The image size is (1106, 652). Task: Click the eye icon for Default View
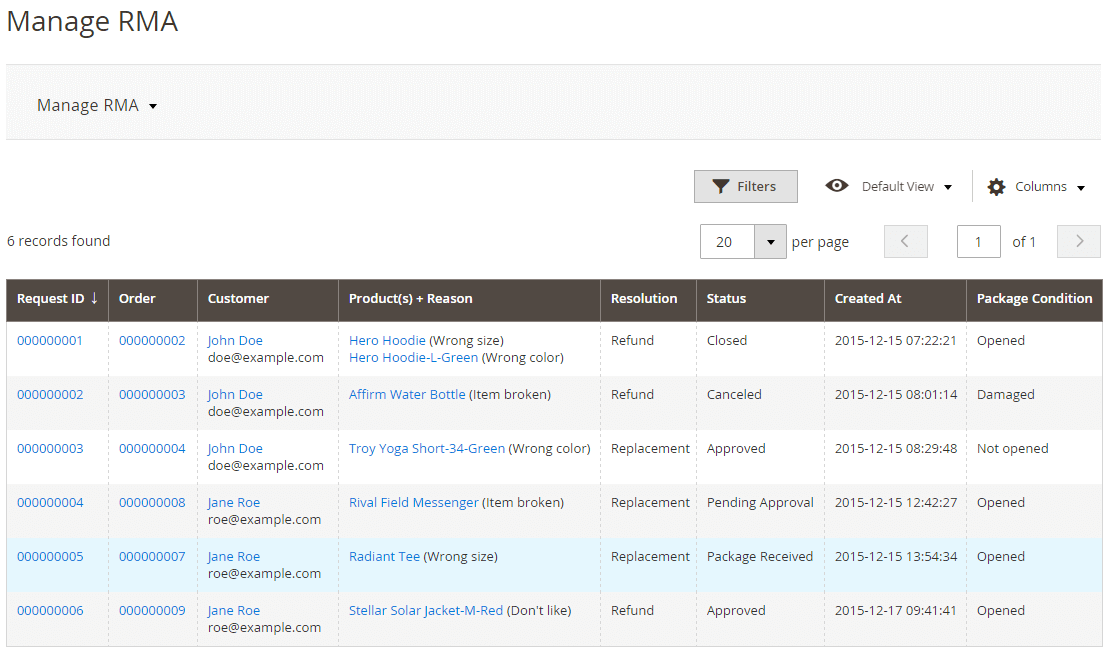pyautogui.click(x=837, y=186)
